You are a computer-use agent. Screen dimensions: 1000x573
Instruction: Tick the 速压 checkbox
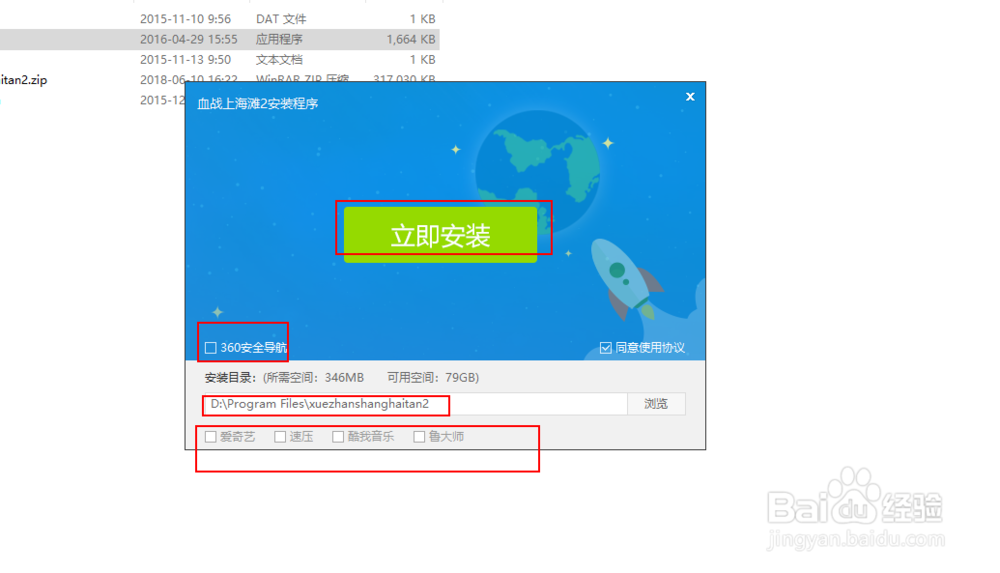(x=280, y=437)
